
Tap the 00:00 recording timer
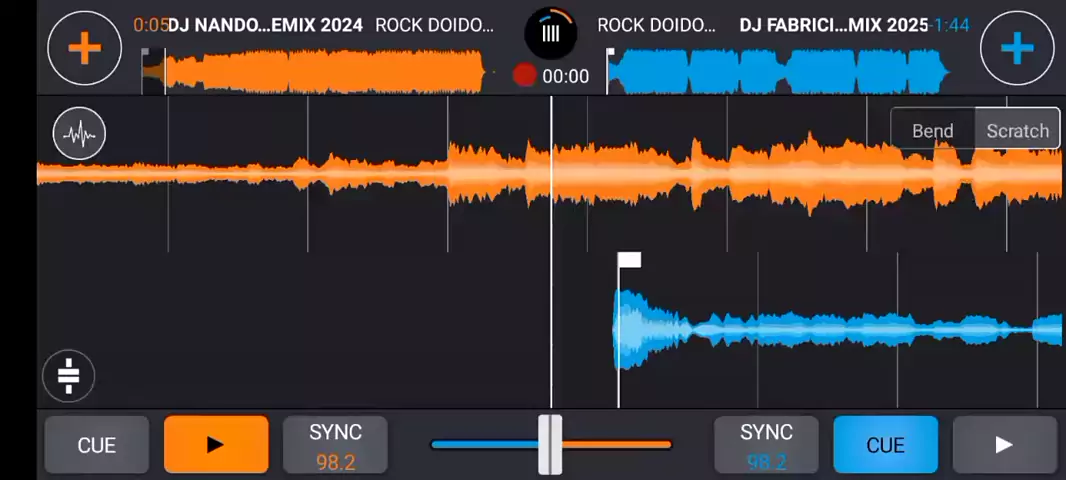click(x=566, y=76)
